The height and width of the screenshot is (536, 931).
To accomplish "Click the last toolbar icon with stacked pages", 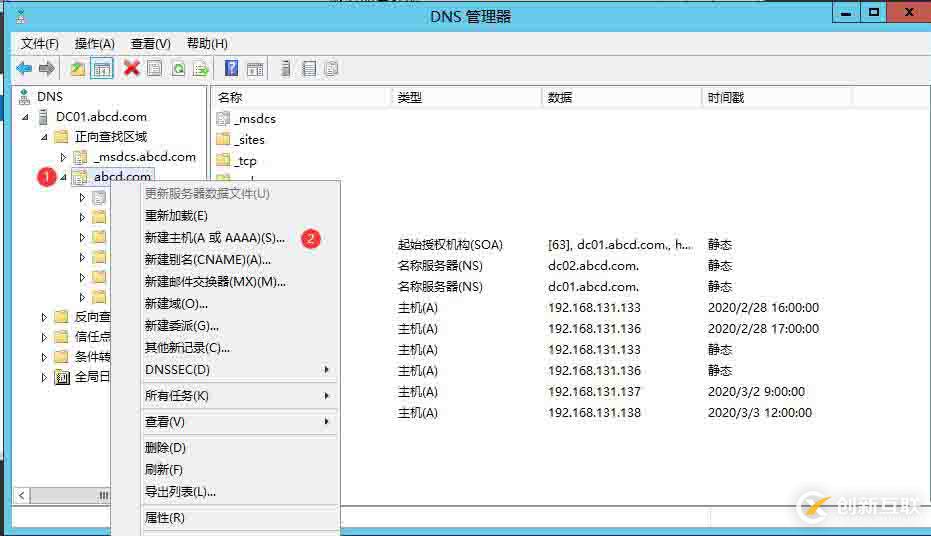I will pyautogui.click(x=331, y=69).
